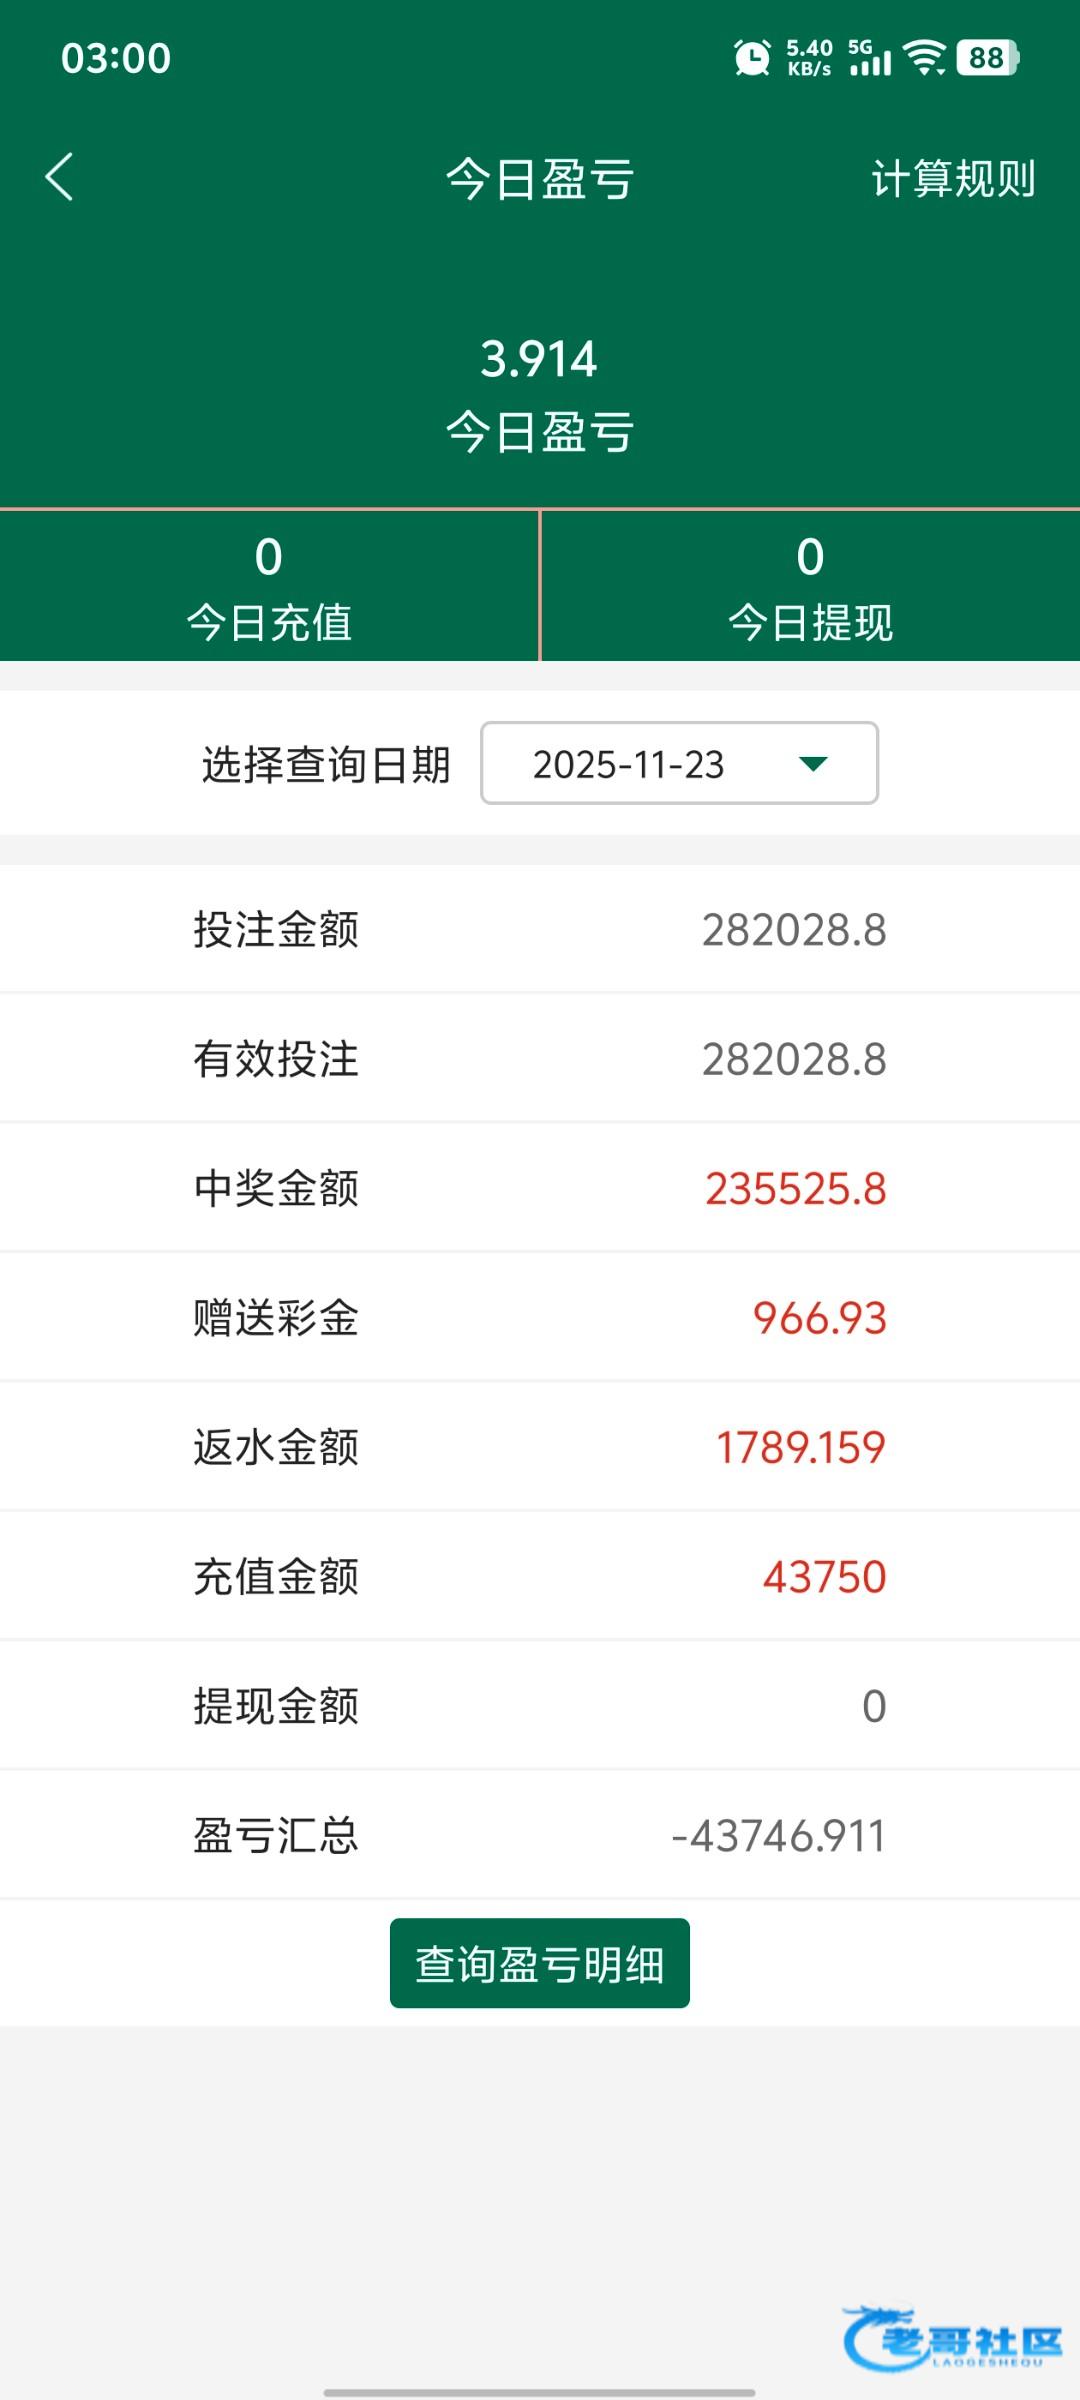Tap the 返水金额 value 1789.159

[x=800, y=1447]
